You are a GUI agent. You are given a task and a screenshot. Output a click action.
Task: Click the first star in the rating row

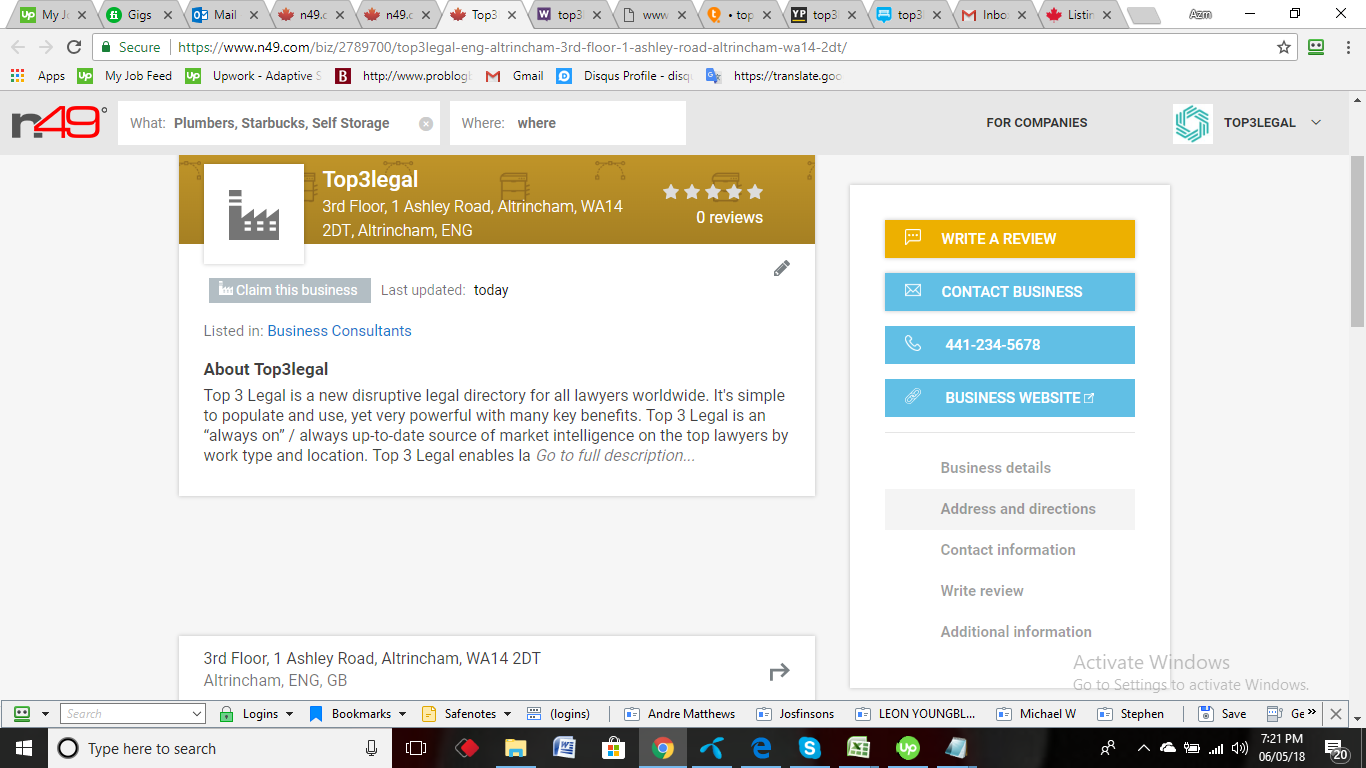coord(671,191)
